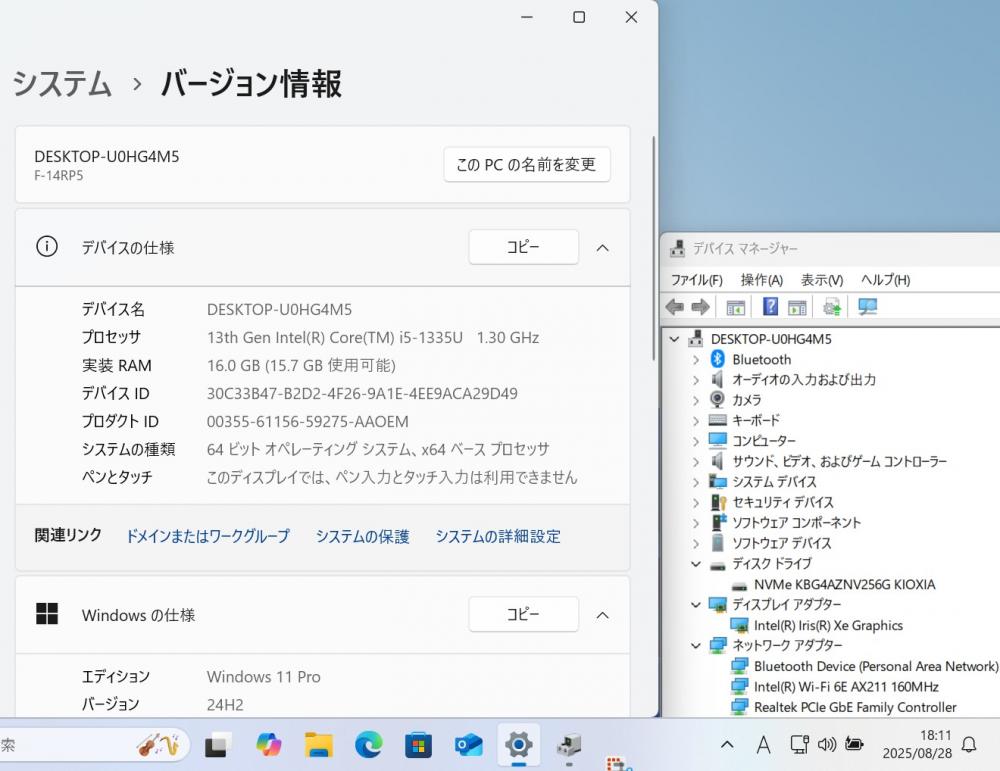Open notifications with the bell icon
1000x771 pixels.
tap(969, 744)
